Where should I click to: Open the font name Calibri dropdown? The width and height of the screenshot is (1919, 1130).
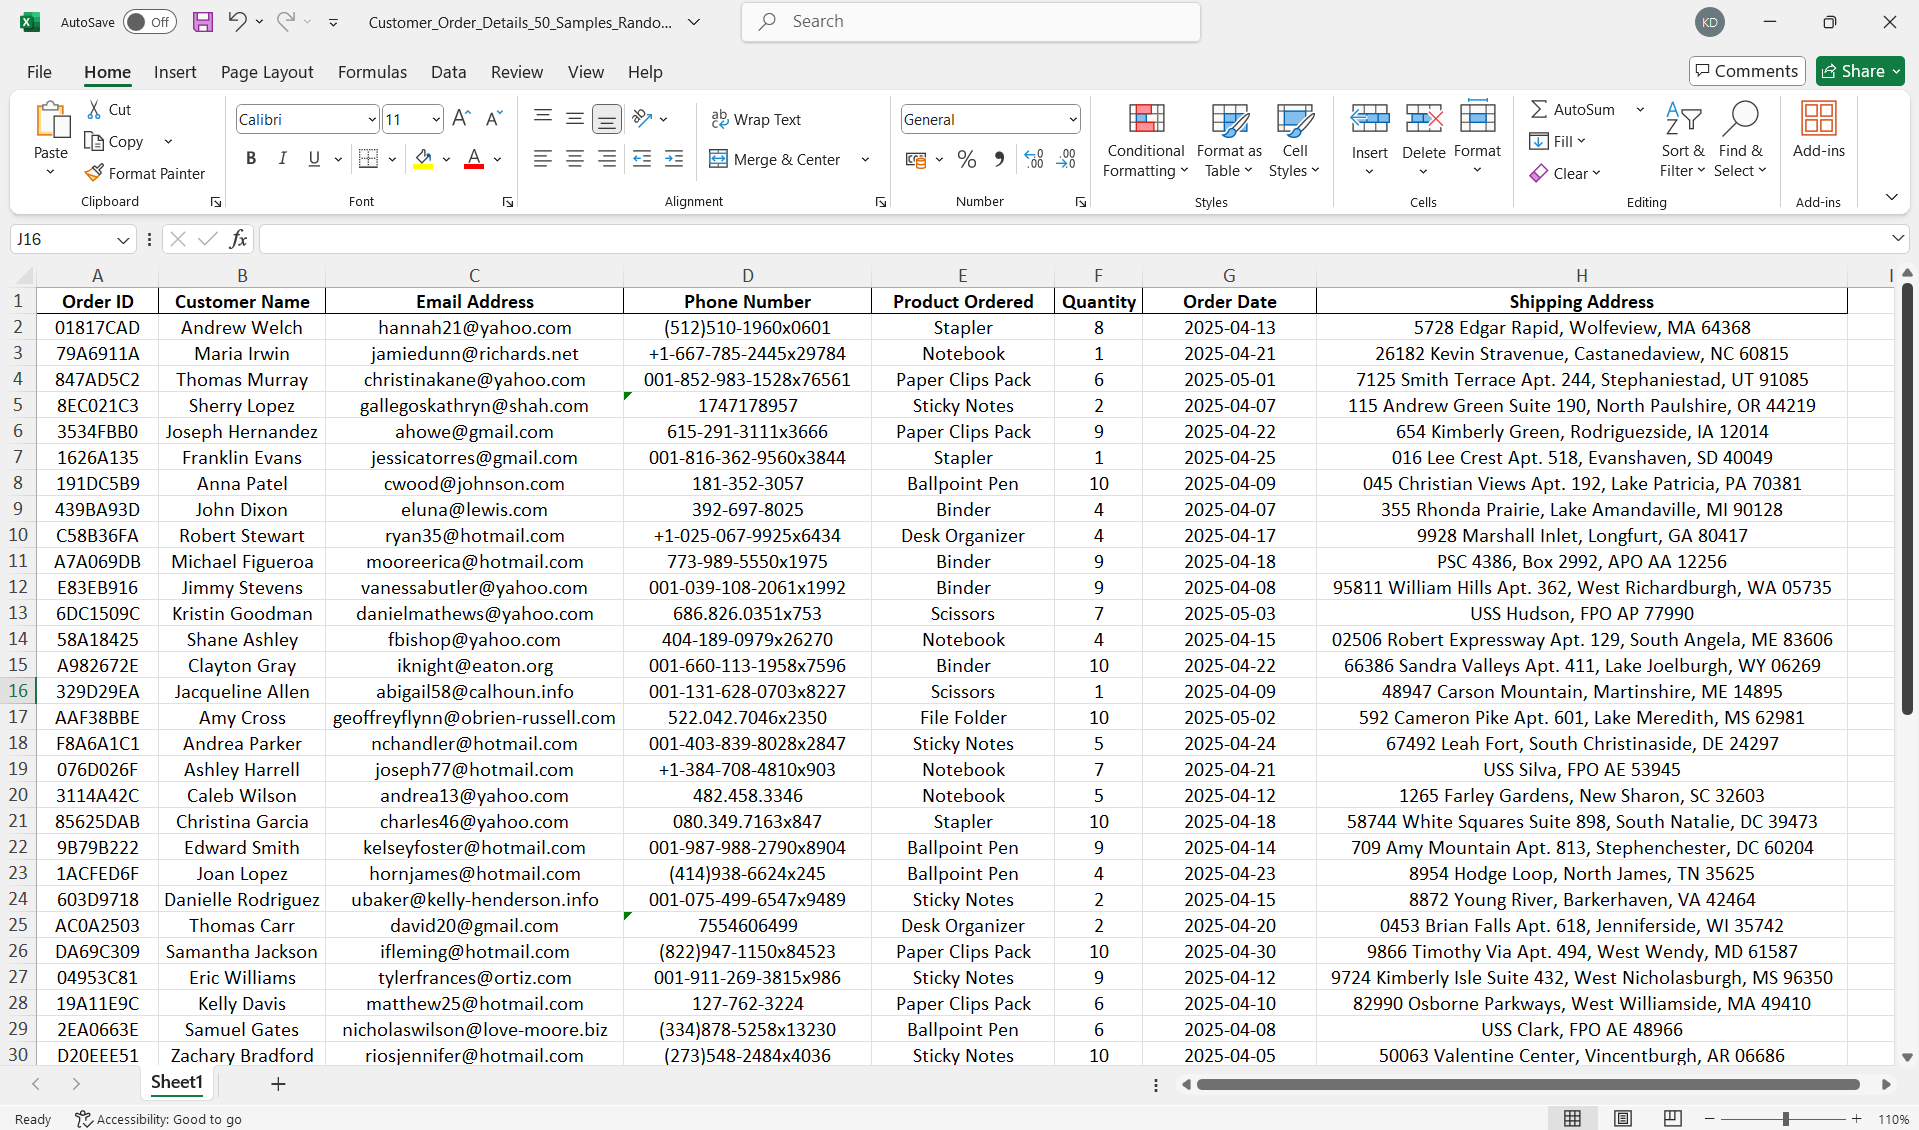372,120
